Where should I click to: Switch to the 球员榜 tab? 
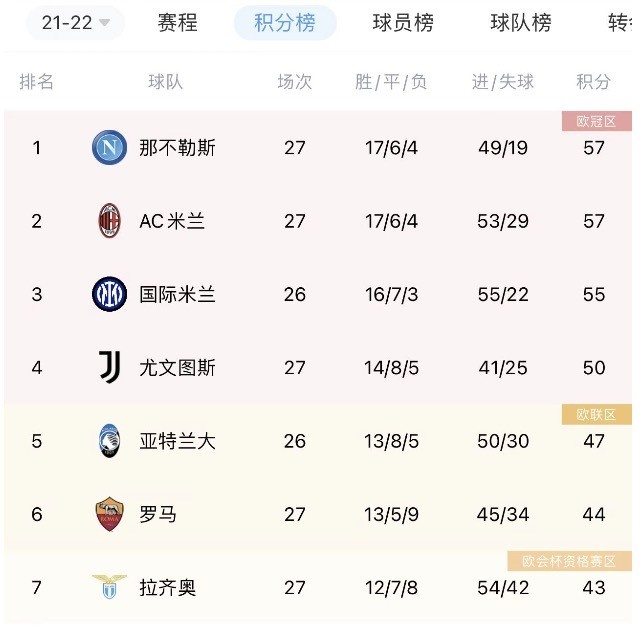point(403,23)
